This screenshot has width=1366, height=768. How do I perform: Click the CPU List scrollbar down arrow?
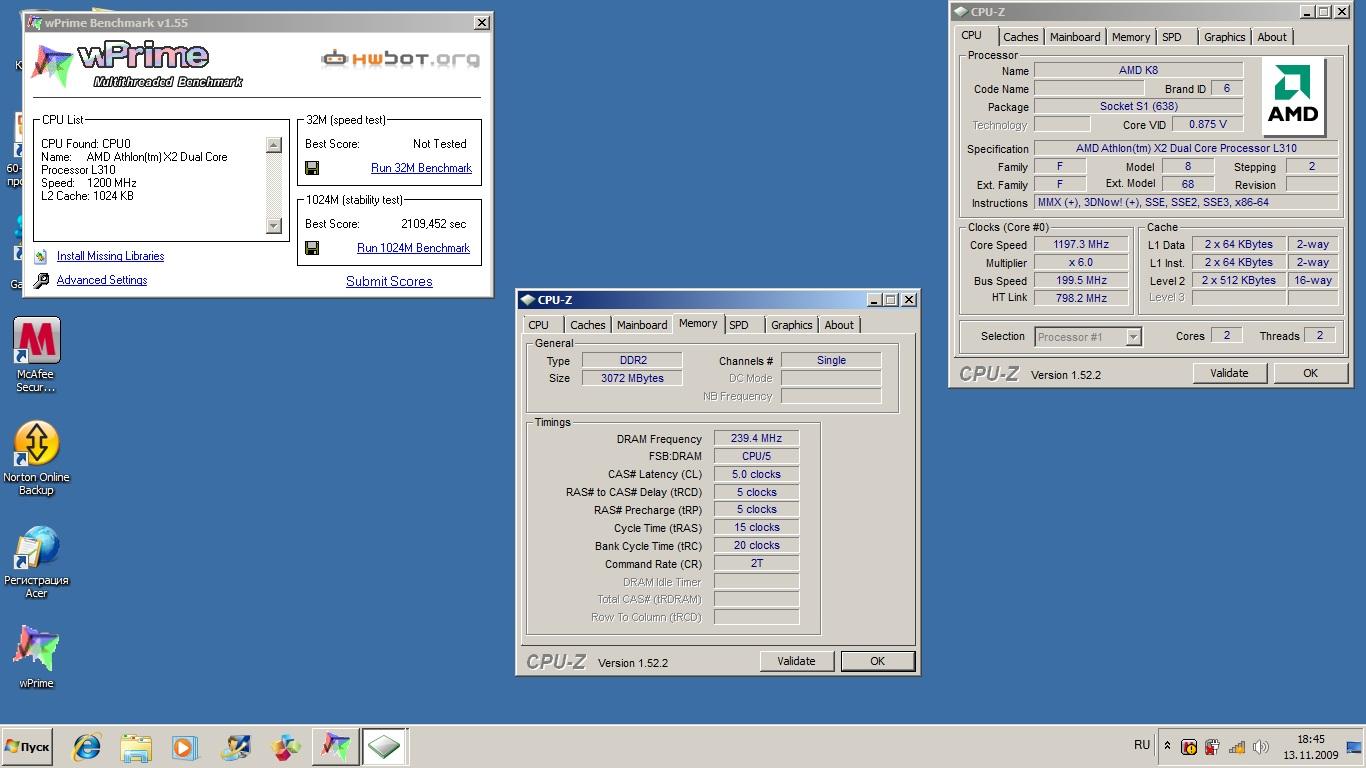[274, 226]
